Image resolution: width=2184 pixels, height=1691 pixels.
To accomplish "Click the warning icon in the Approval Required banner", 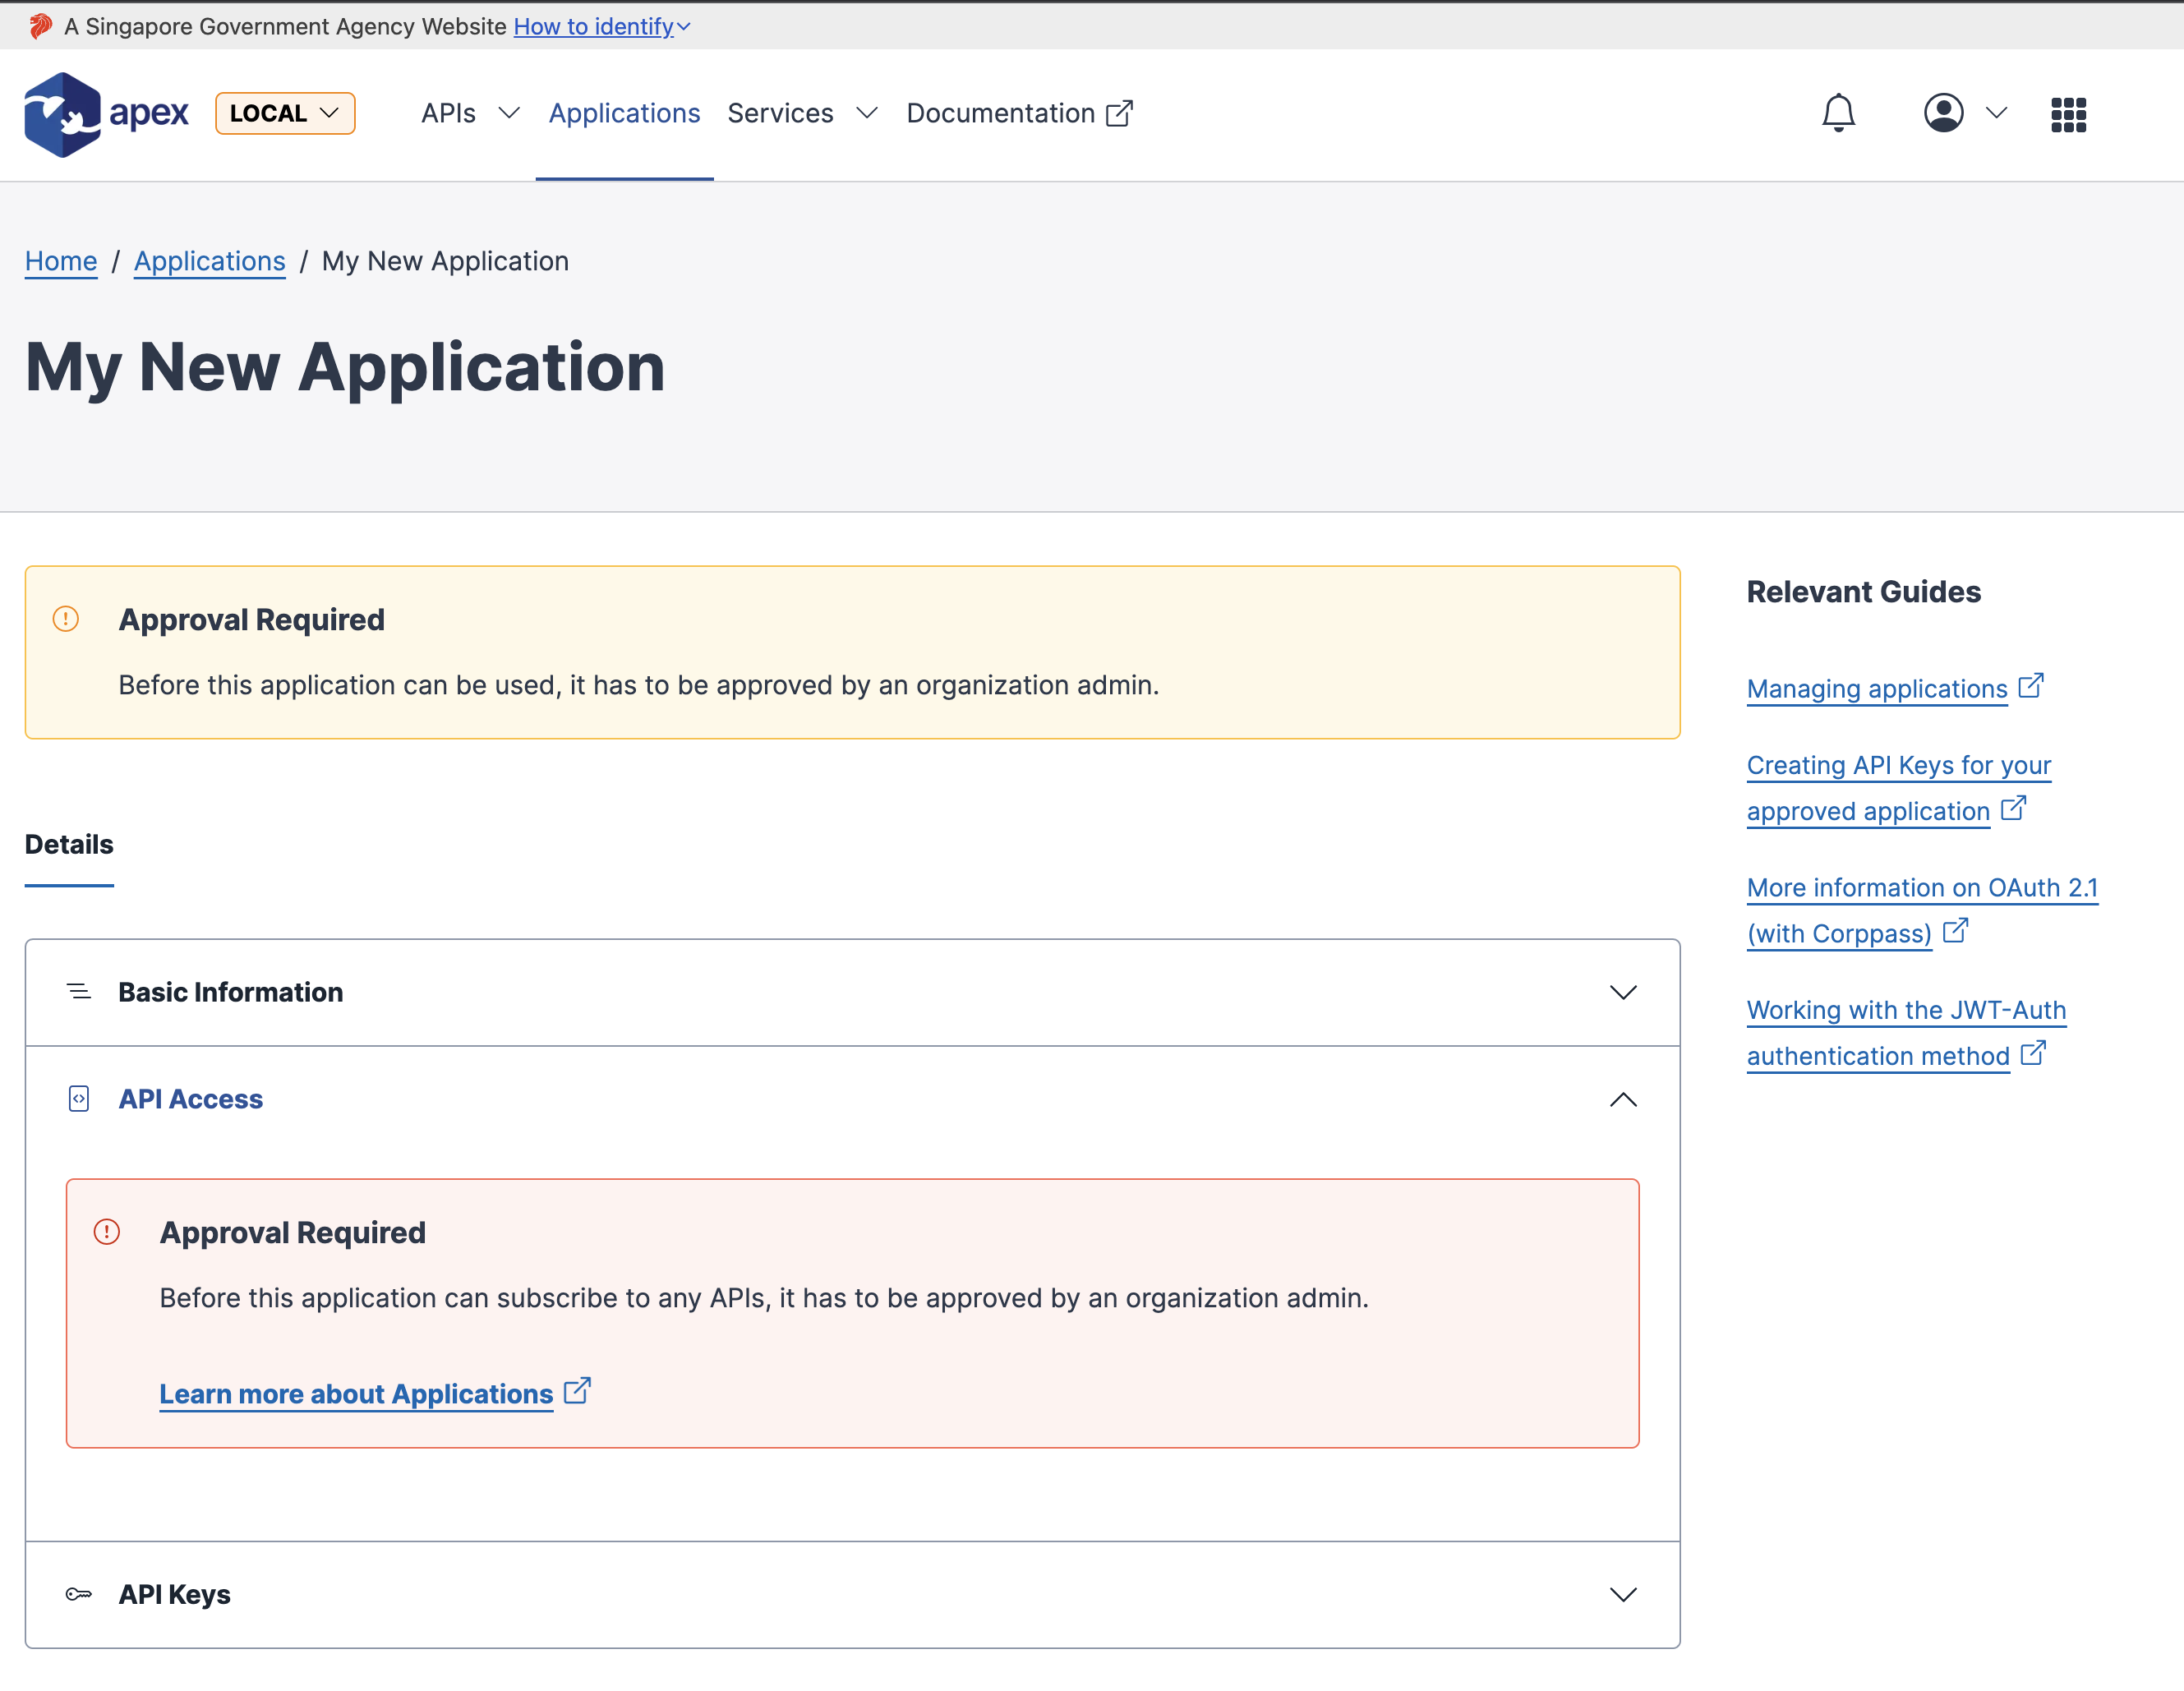I will (x=66, y=619).
